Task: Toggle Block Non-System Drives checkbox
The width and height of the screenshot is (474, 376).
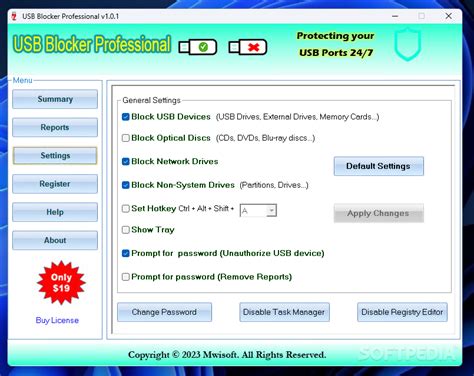Action: pos(126,185)
